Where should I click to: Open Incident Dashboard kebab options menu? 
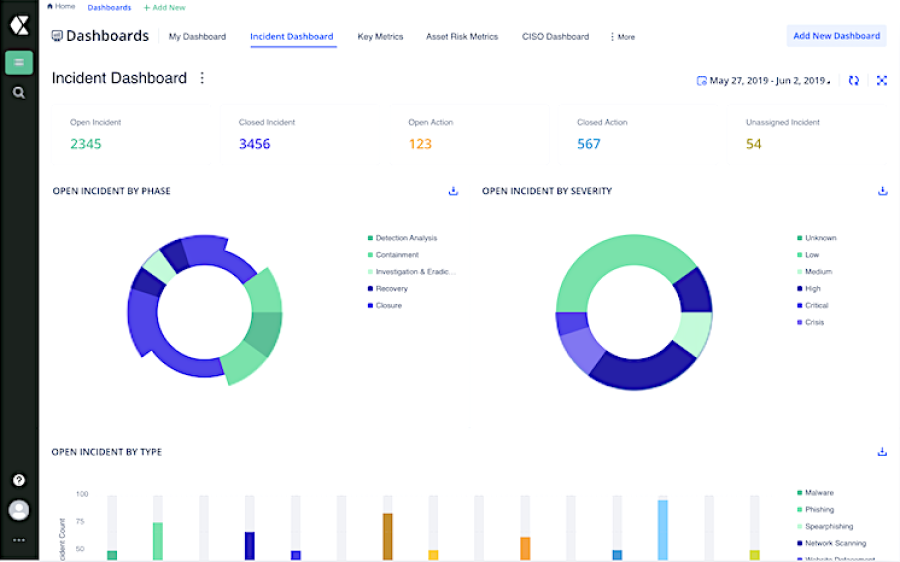point(202,78)
